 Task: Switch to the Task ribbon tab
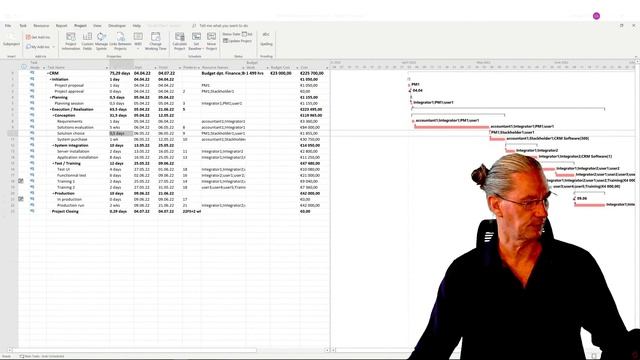[x=23, y=25]
